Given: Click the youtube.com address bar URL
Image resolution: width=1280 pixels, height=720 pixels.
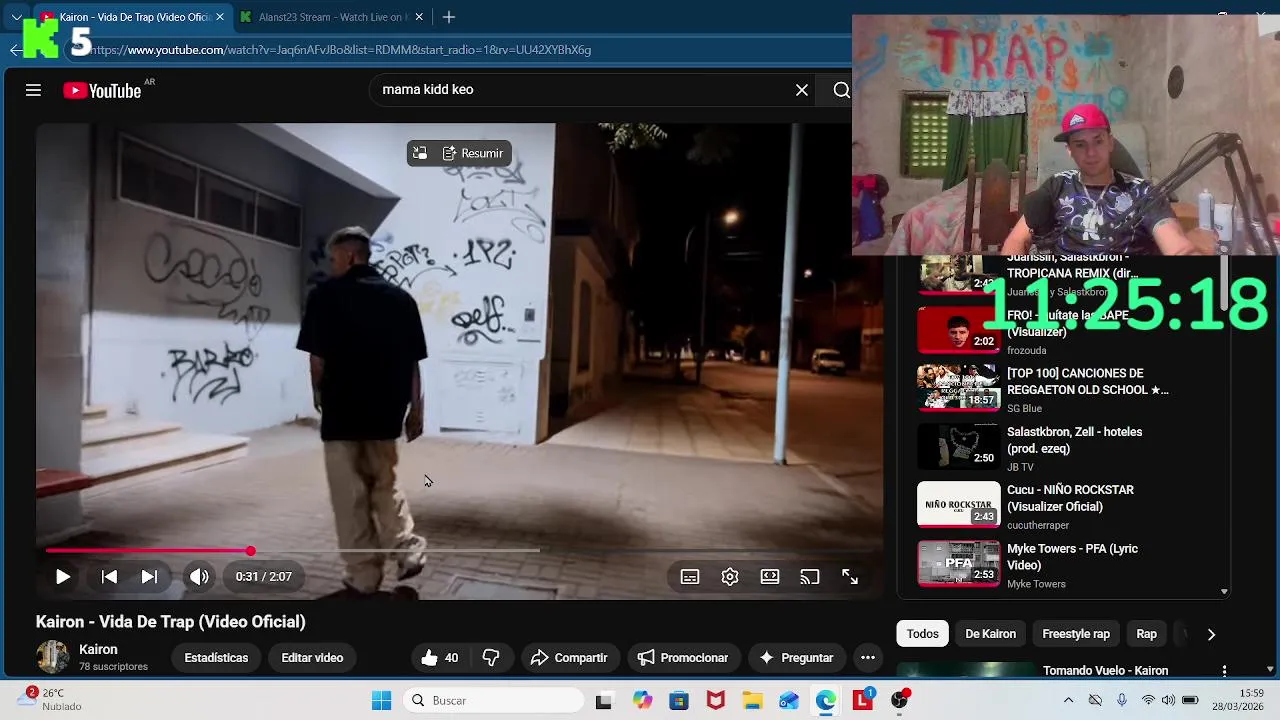Looking at the screenshot, I should pos(342,50).
